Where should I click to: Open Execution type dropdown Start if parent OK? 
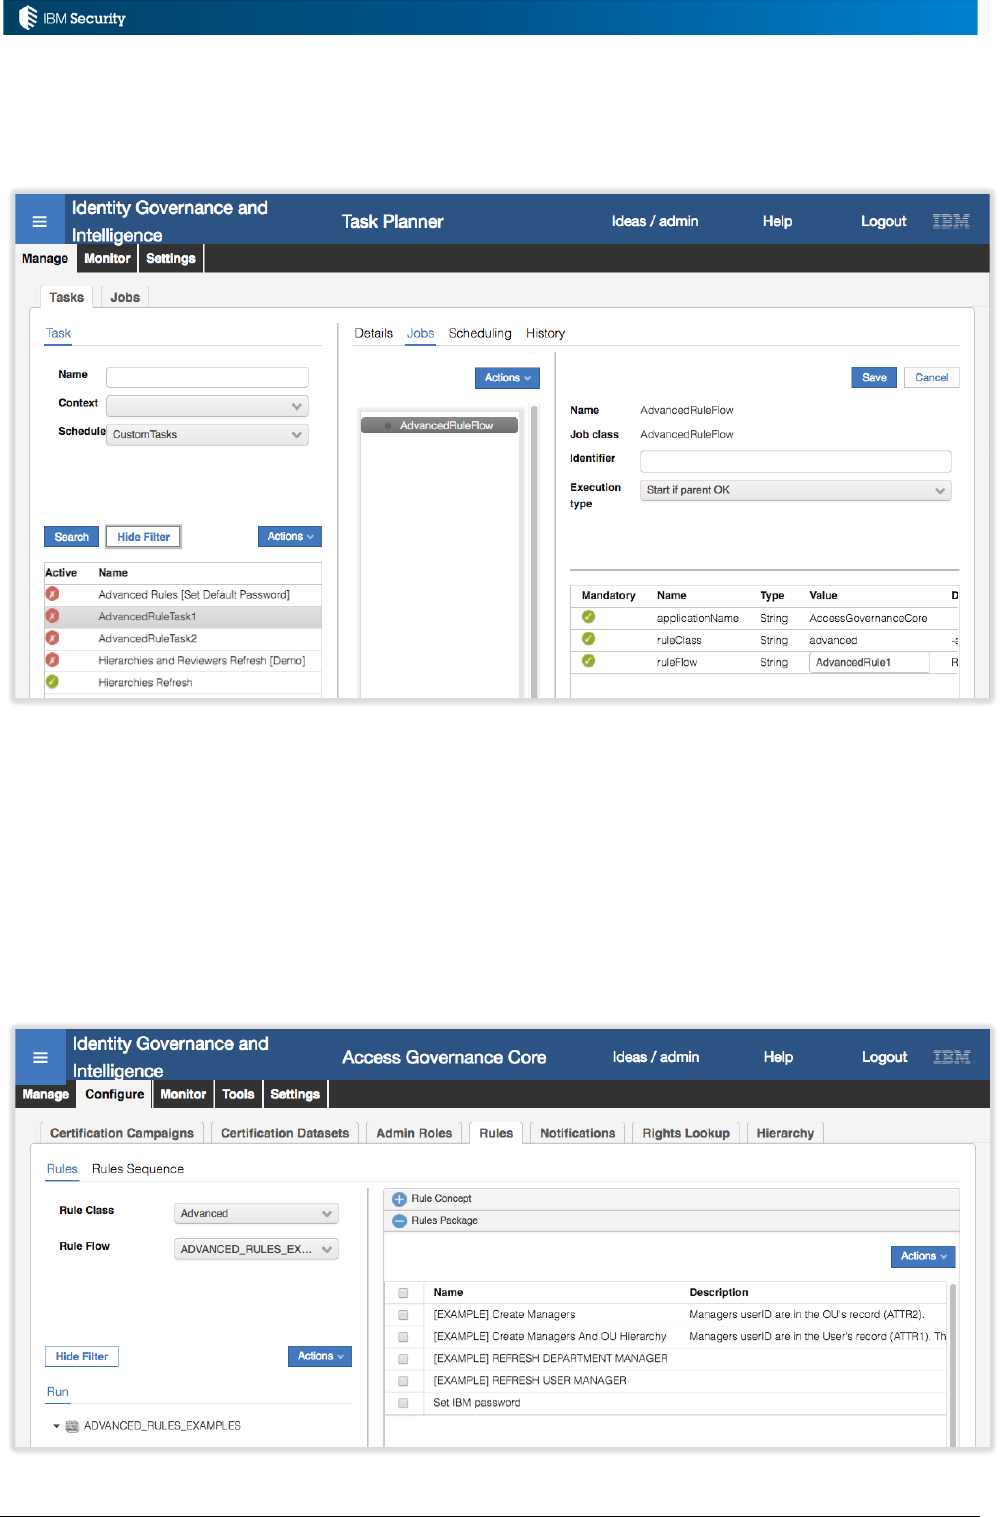795,490
